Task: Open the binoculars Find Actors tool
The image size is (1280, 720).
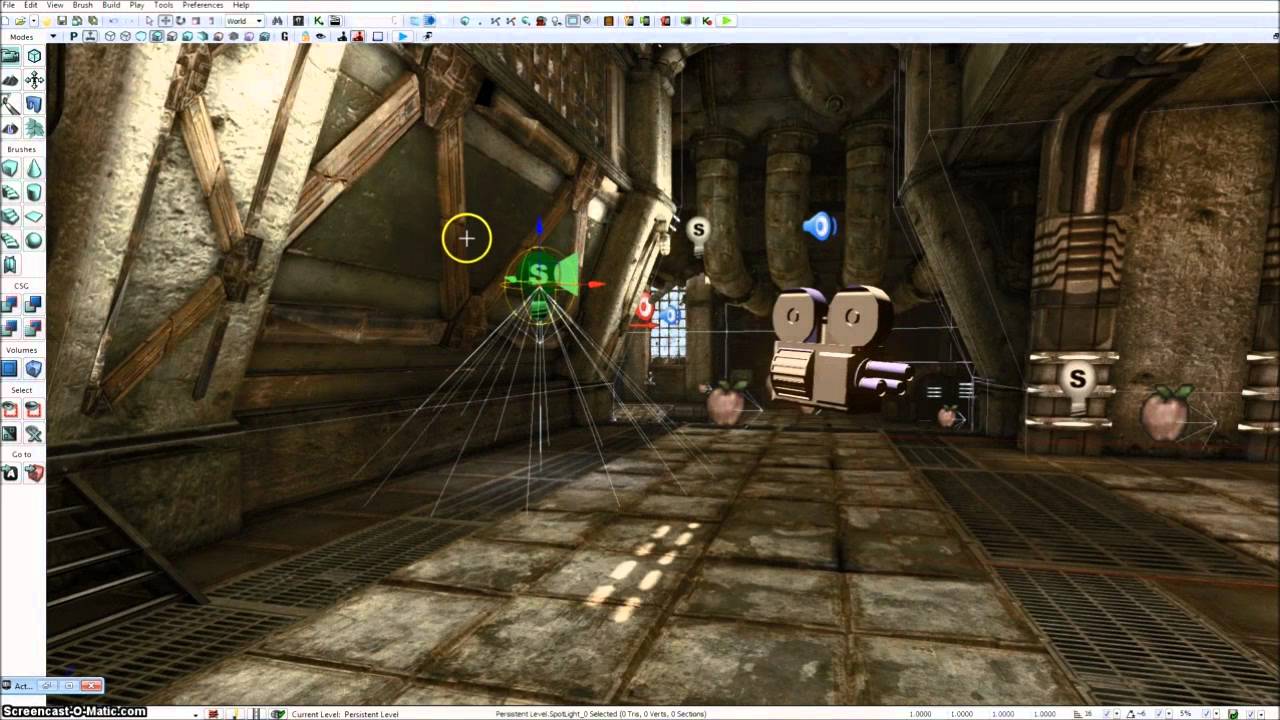Action: [277, 20]
